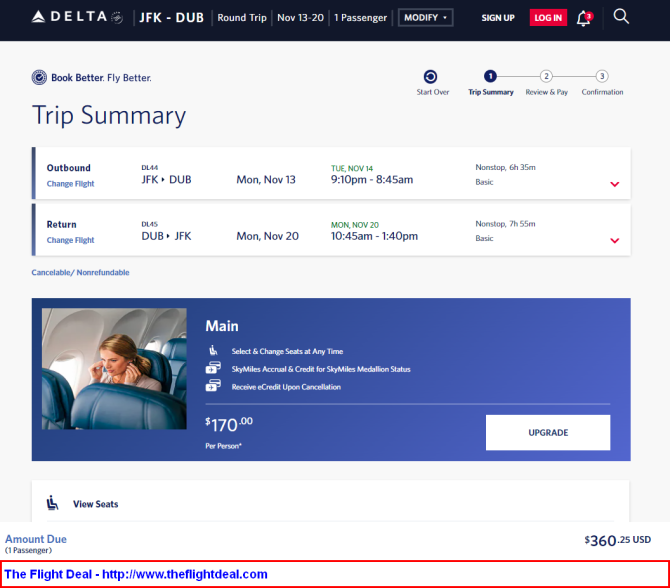
Task: Click the SkyMiles Accrual card icon
Action: (x=213, y=368)
